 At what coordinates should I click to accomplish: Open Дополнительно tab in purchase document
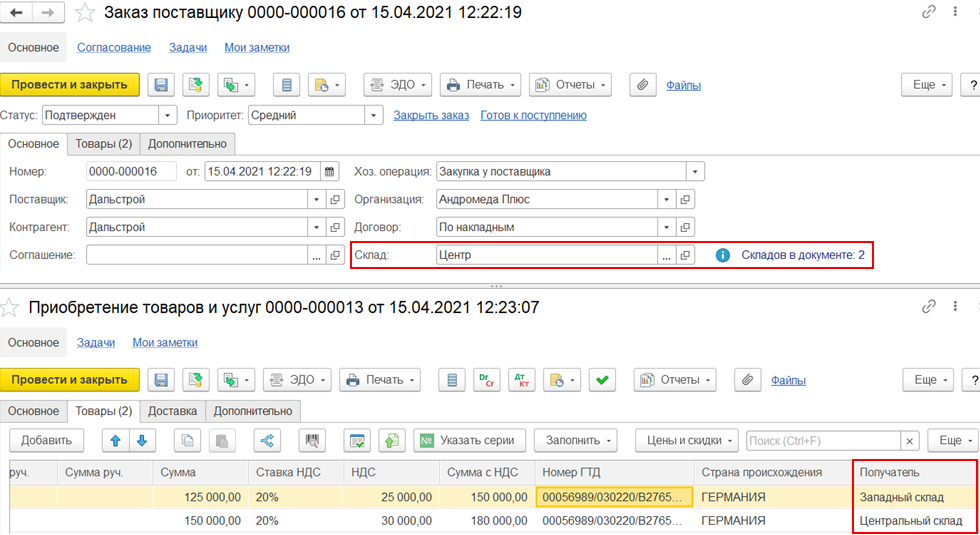(253, 411)
